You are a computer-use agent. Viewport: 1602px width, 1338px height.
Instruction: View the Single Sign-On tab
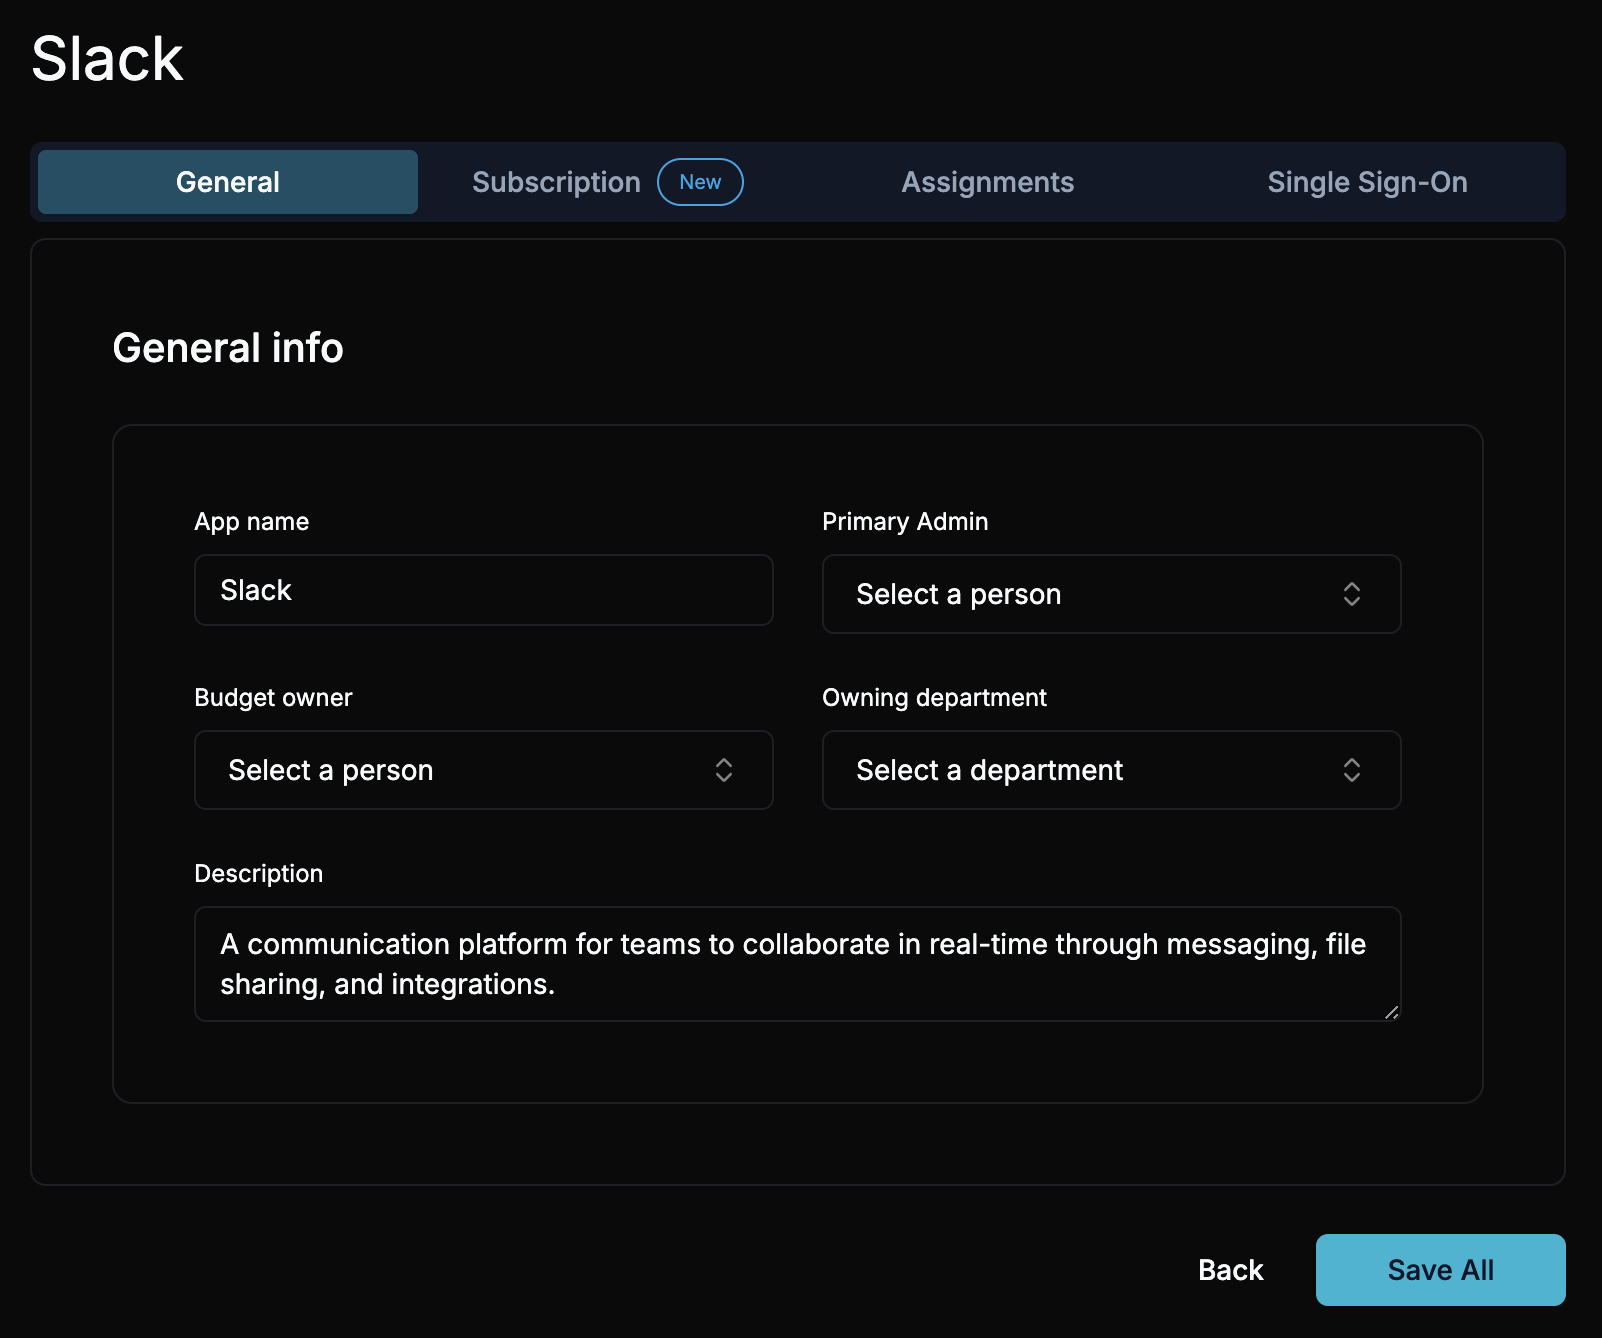[1368, 182]
